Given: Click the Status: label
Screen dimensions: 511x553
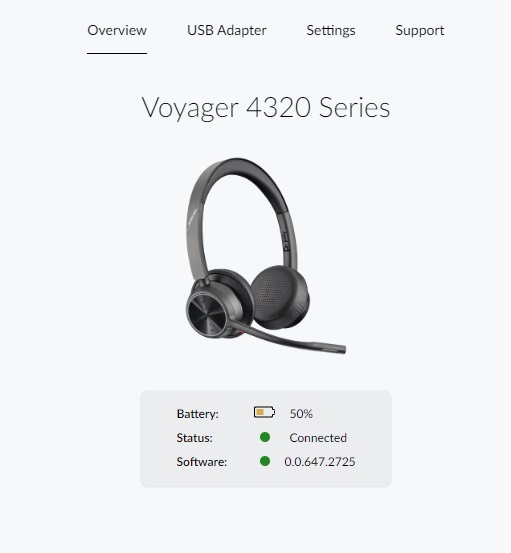Looking at the screenshot, I should (194, 438).
